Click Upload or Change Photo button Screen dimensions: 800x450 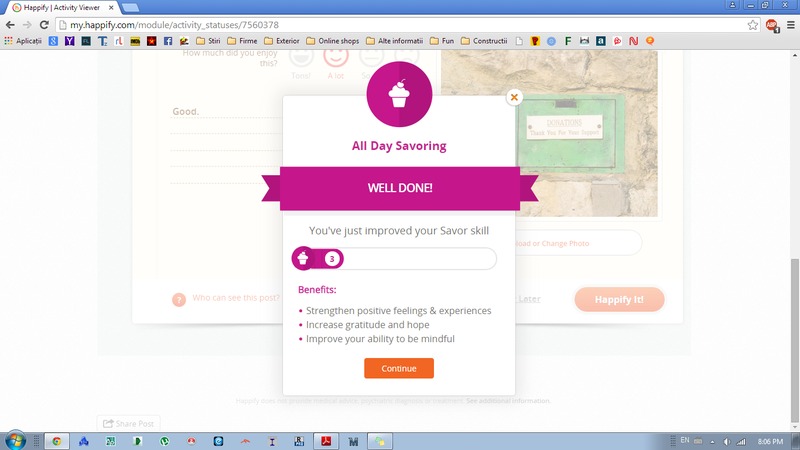tap(552, 243)
